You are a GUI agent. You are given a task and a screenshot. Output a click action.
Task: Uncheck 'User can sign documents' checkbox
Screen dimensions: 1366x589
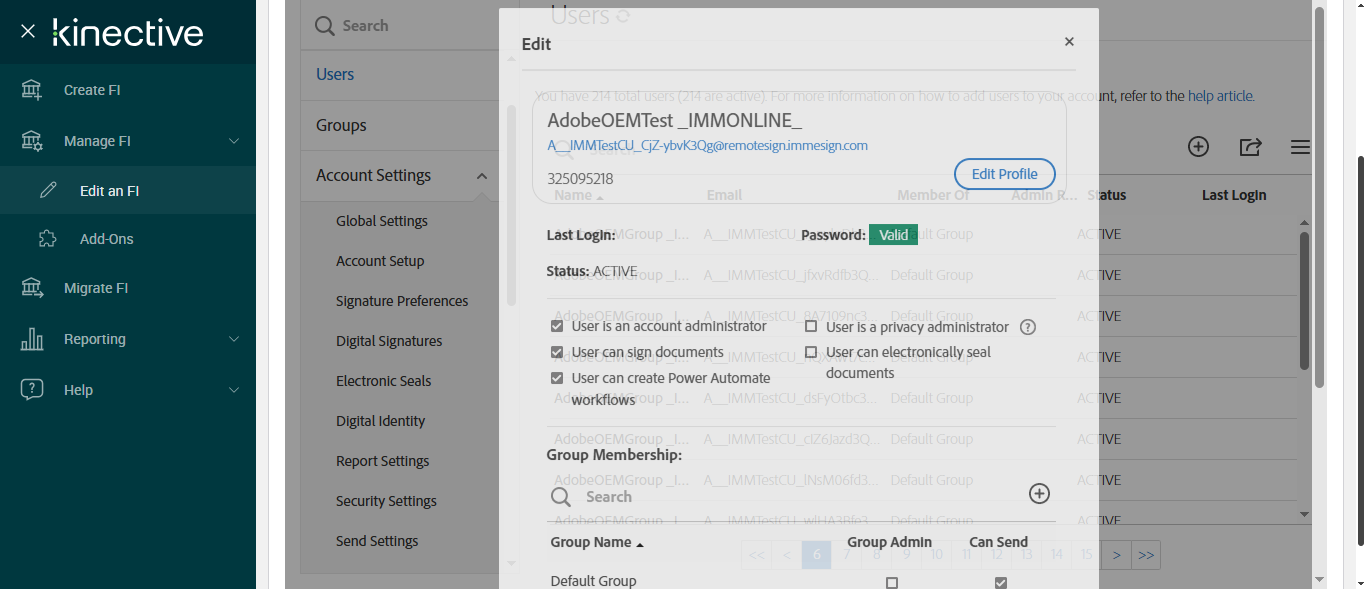[x=557, y=352]
